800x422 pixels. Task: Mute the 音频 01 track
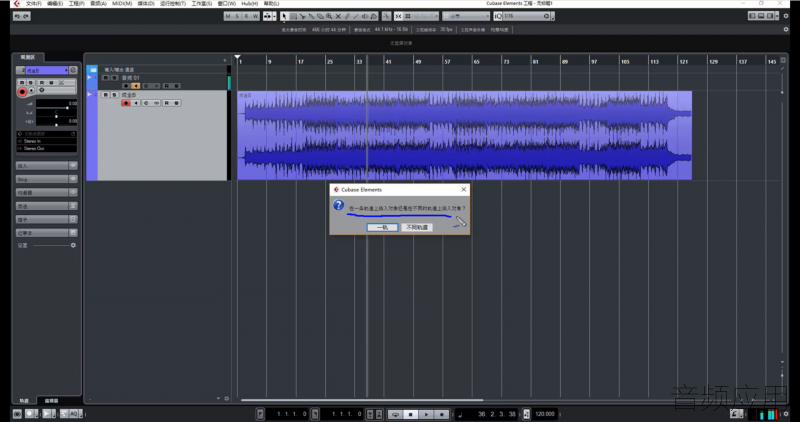[x=106, y=78]
